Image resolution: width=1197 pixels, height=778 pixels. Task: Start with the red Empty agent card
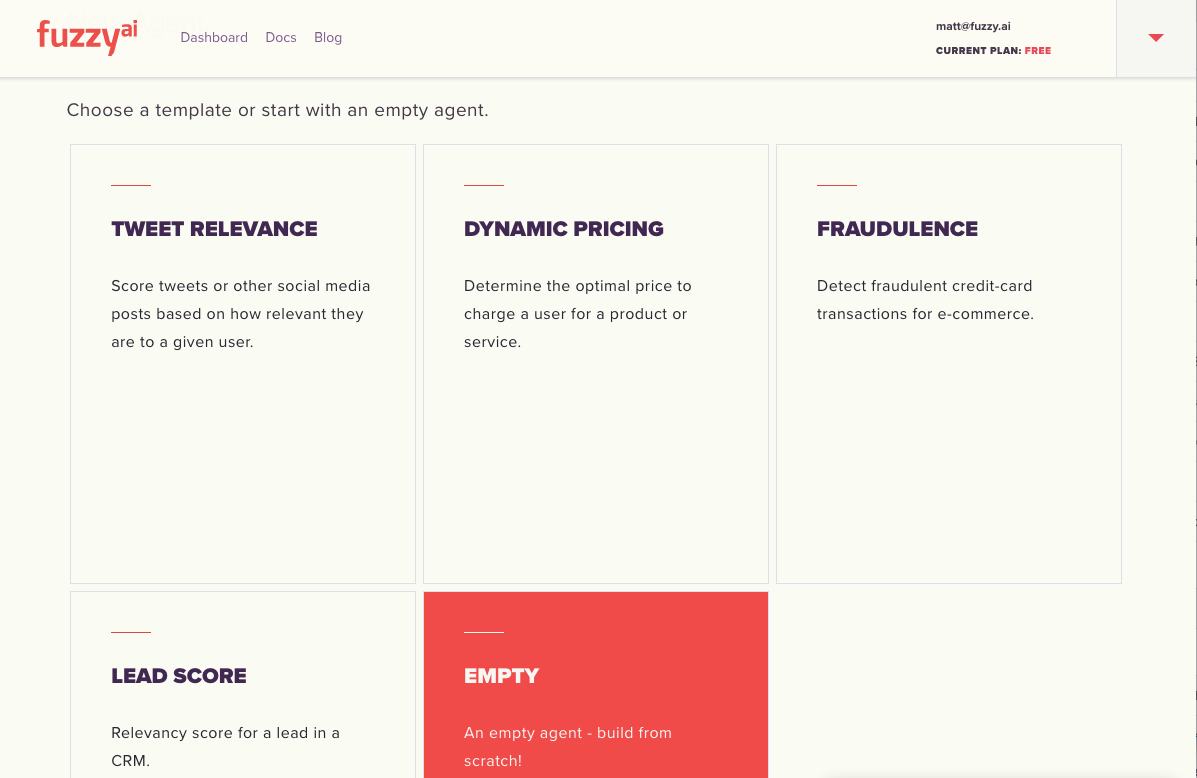point(595,685)
